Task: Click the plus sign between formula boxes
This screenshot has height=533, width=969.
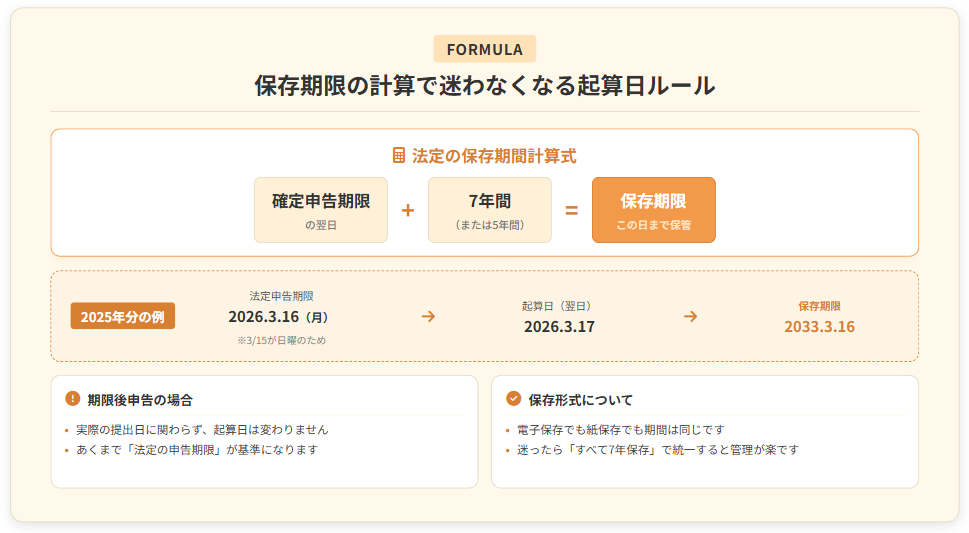Action: point(408,211)
